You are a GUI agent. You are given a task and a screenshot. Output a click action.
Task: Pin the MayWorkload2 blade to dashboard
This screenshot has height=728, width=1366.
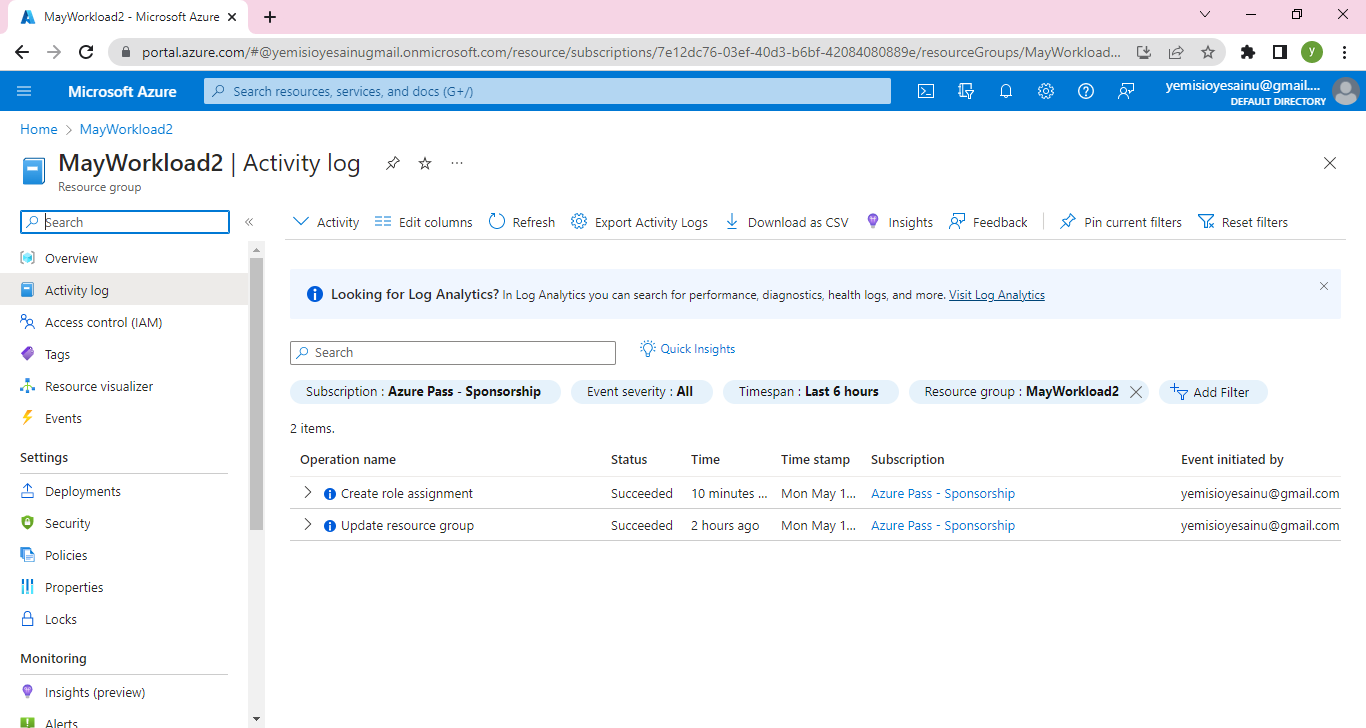(393, 163)
